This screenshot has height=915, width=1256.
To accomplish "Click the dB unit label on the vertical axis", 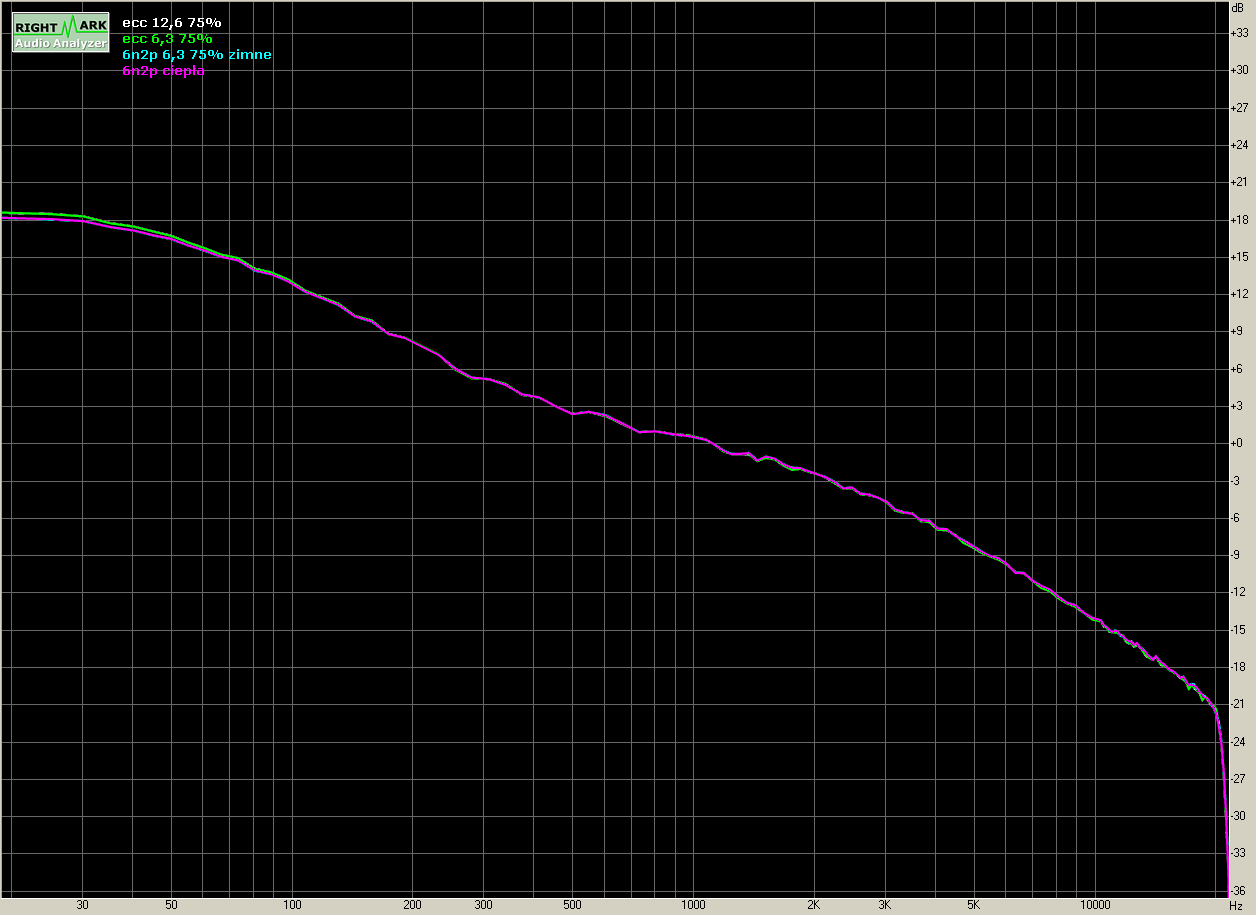I will (1238, 7).
